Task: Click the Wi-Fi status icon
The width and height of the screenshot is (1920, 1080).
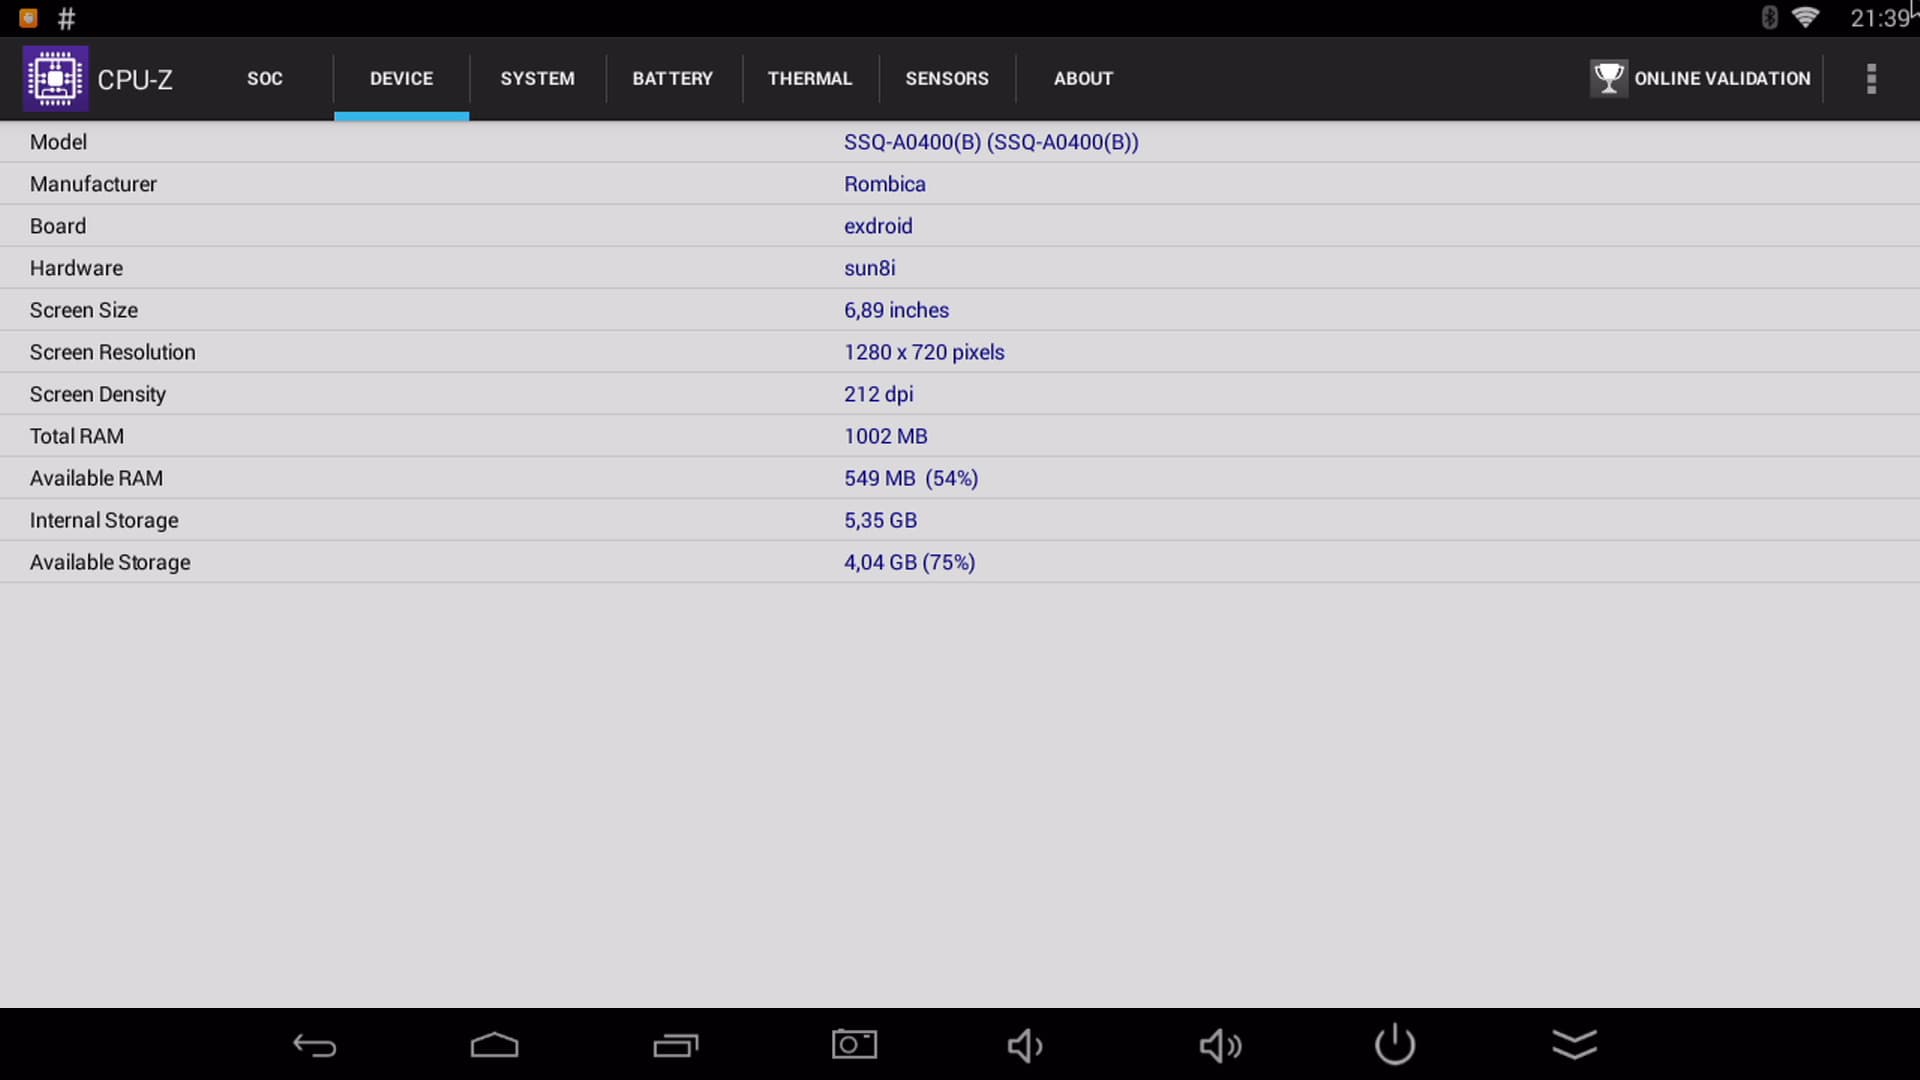Action: coord(1805,17)
